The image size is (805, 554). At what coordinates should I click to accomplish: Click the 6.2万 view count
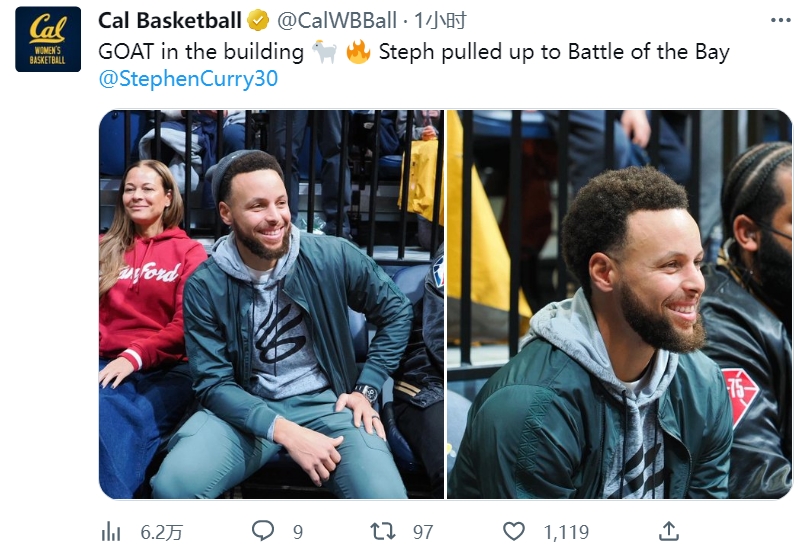[x=161, y=532]
